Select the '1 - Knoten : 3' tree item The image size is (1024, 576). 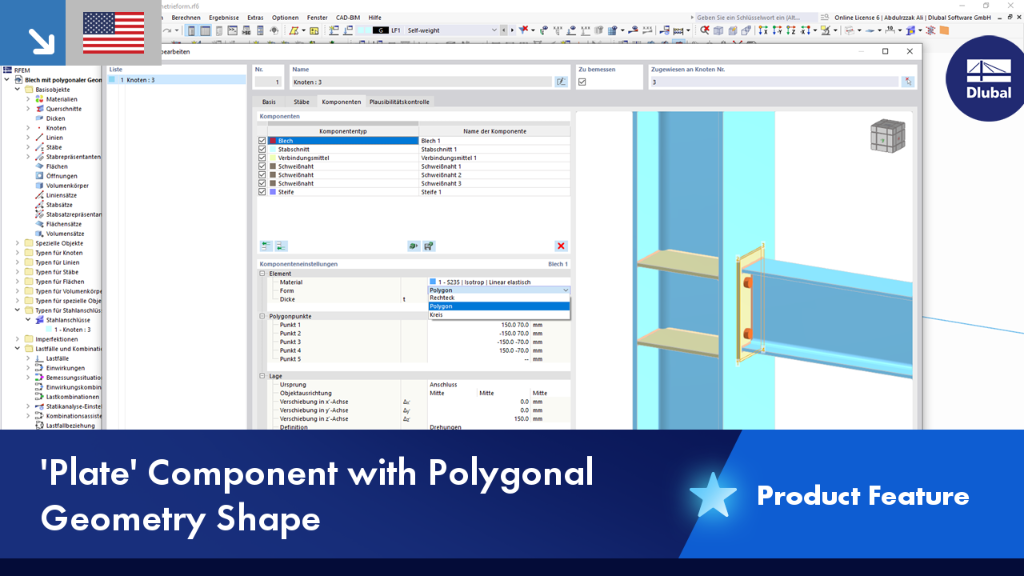pos(72,330)
